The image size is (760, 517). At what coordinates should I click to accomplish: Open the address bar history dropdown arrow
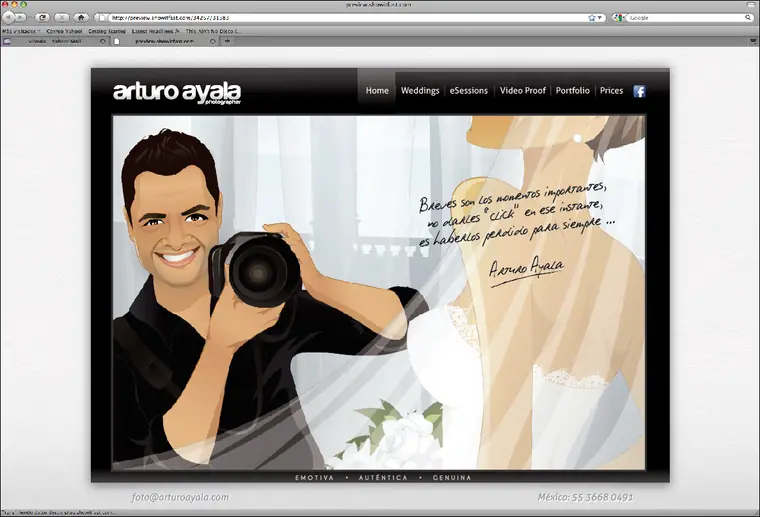tap(600, 17)
